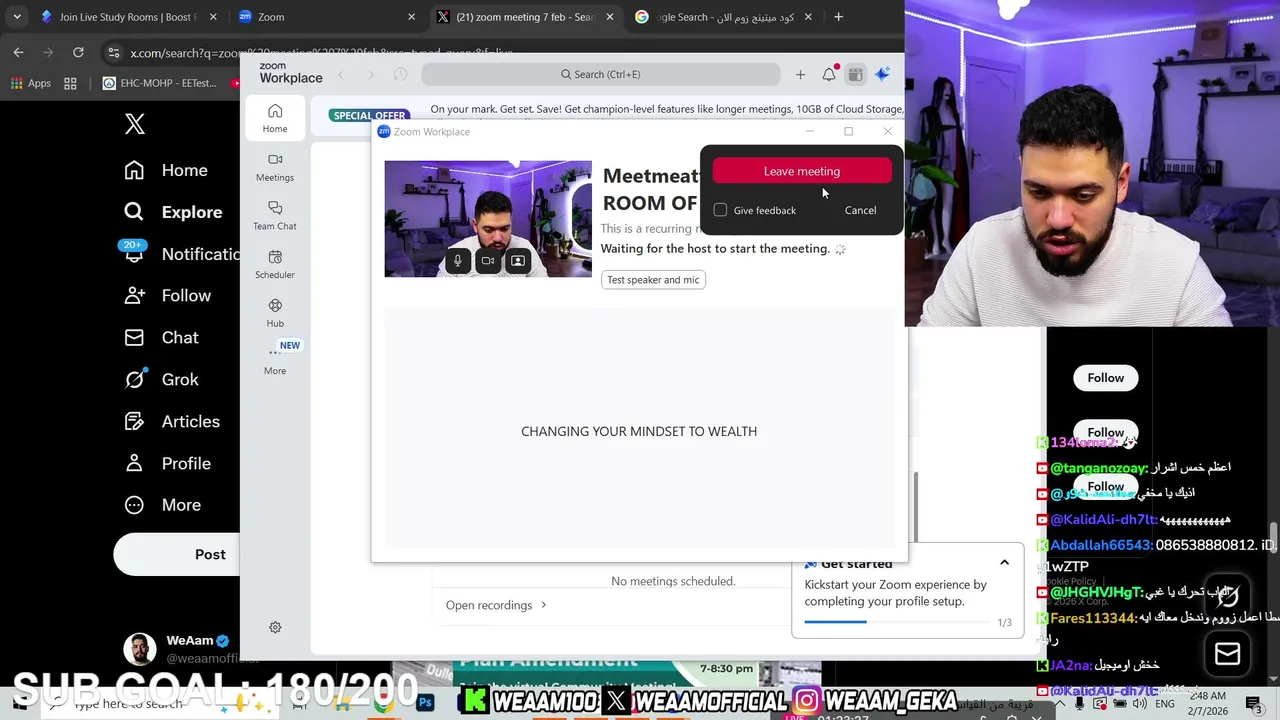
Task: Open Zoom settings gear icon
Action: (275, 627)
